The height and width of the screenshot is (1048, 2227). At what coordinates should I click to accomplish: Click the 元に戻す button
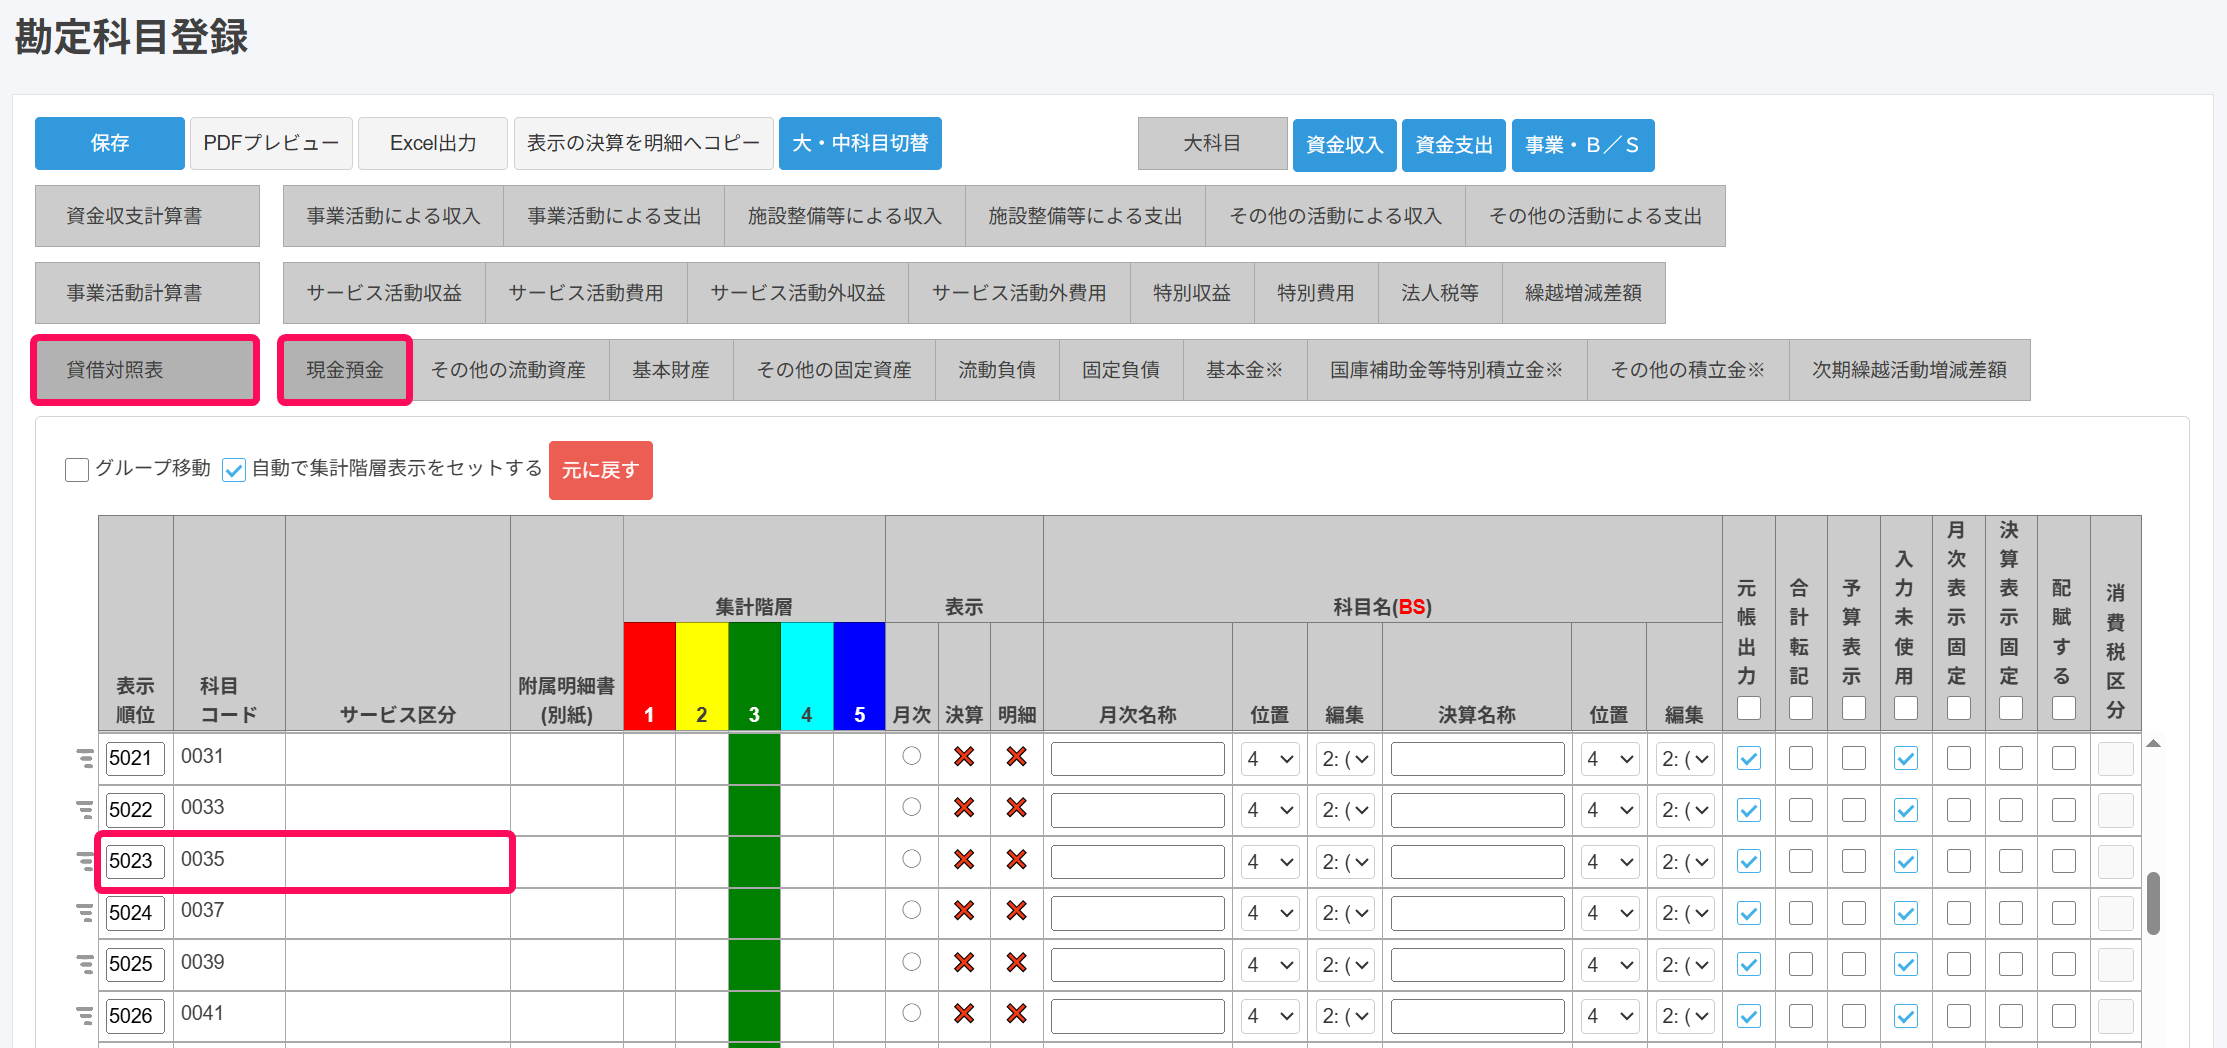600,470
